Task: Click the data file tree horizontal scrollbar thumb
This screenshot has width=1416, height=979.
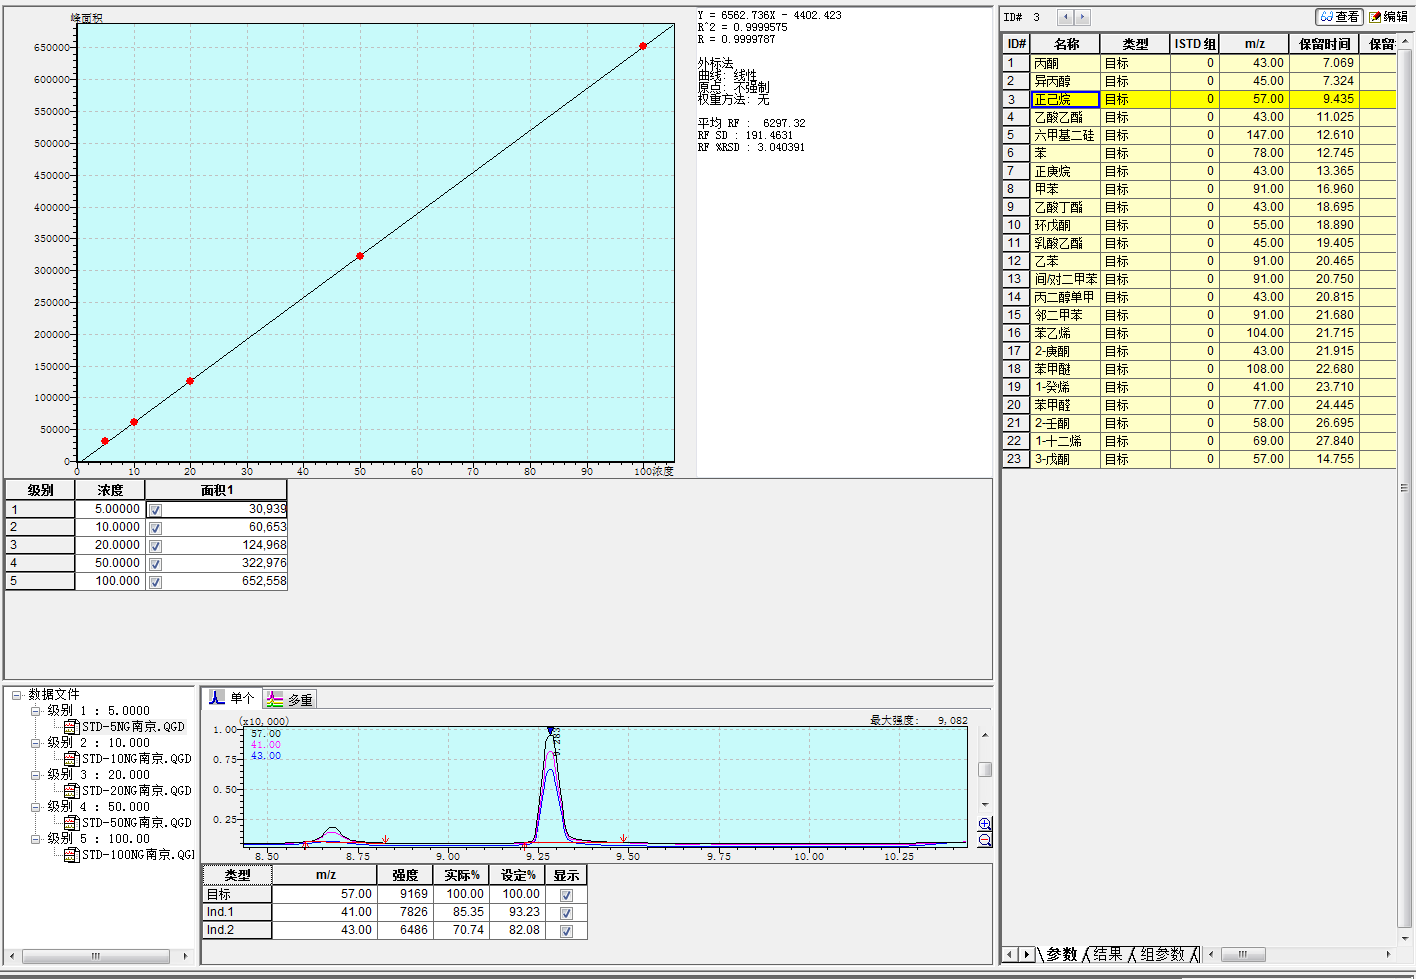Action: point(96,956)
